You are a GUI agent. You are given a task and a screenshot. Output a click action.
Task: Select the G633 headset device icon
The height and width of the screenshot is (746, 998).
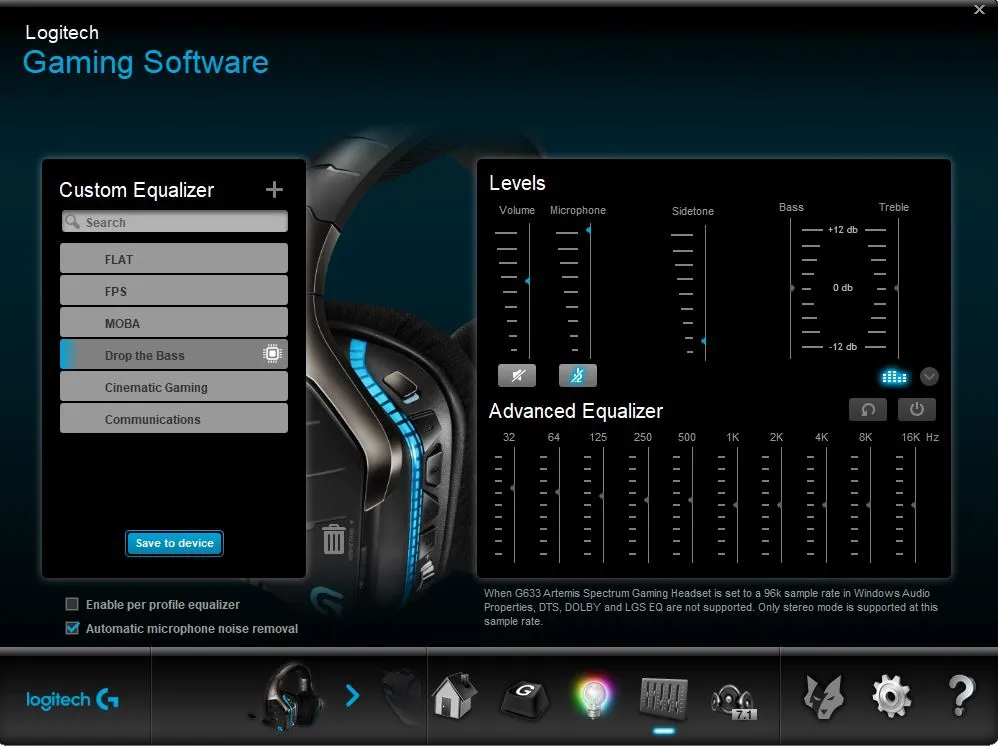pyautogui.click(x=288, y=698)
